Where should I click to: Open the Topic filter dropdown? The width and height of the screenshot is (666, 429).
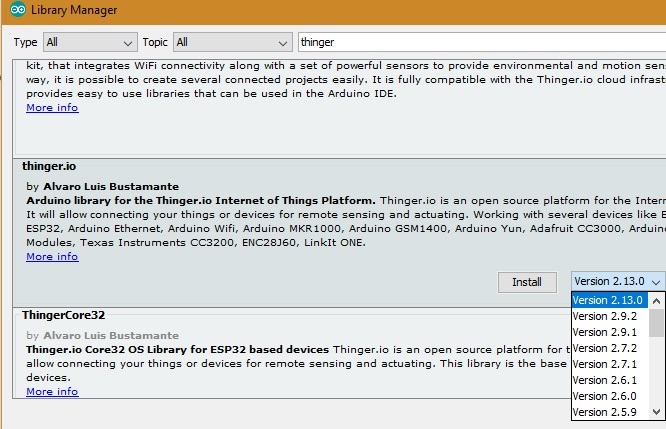pos(232,42)
